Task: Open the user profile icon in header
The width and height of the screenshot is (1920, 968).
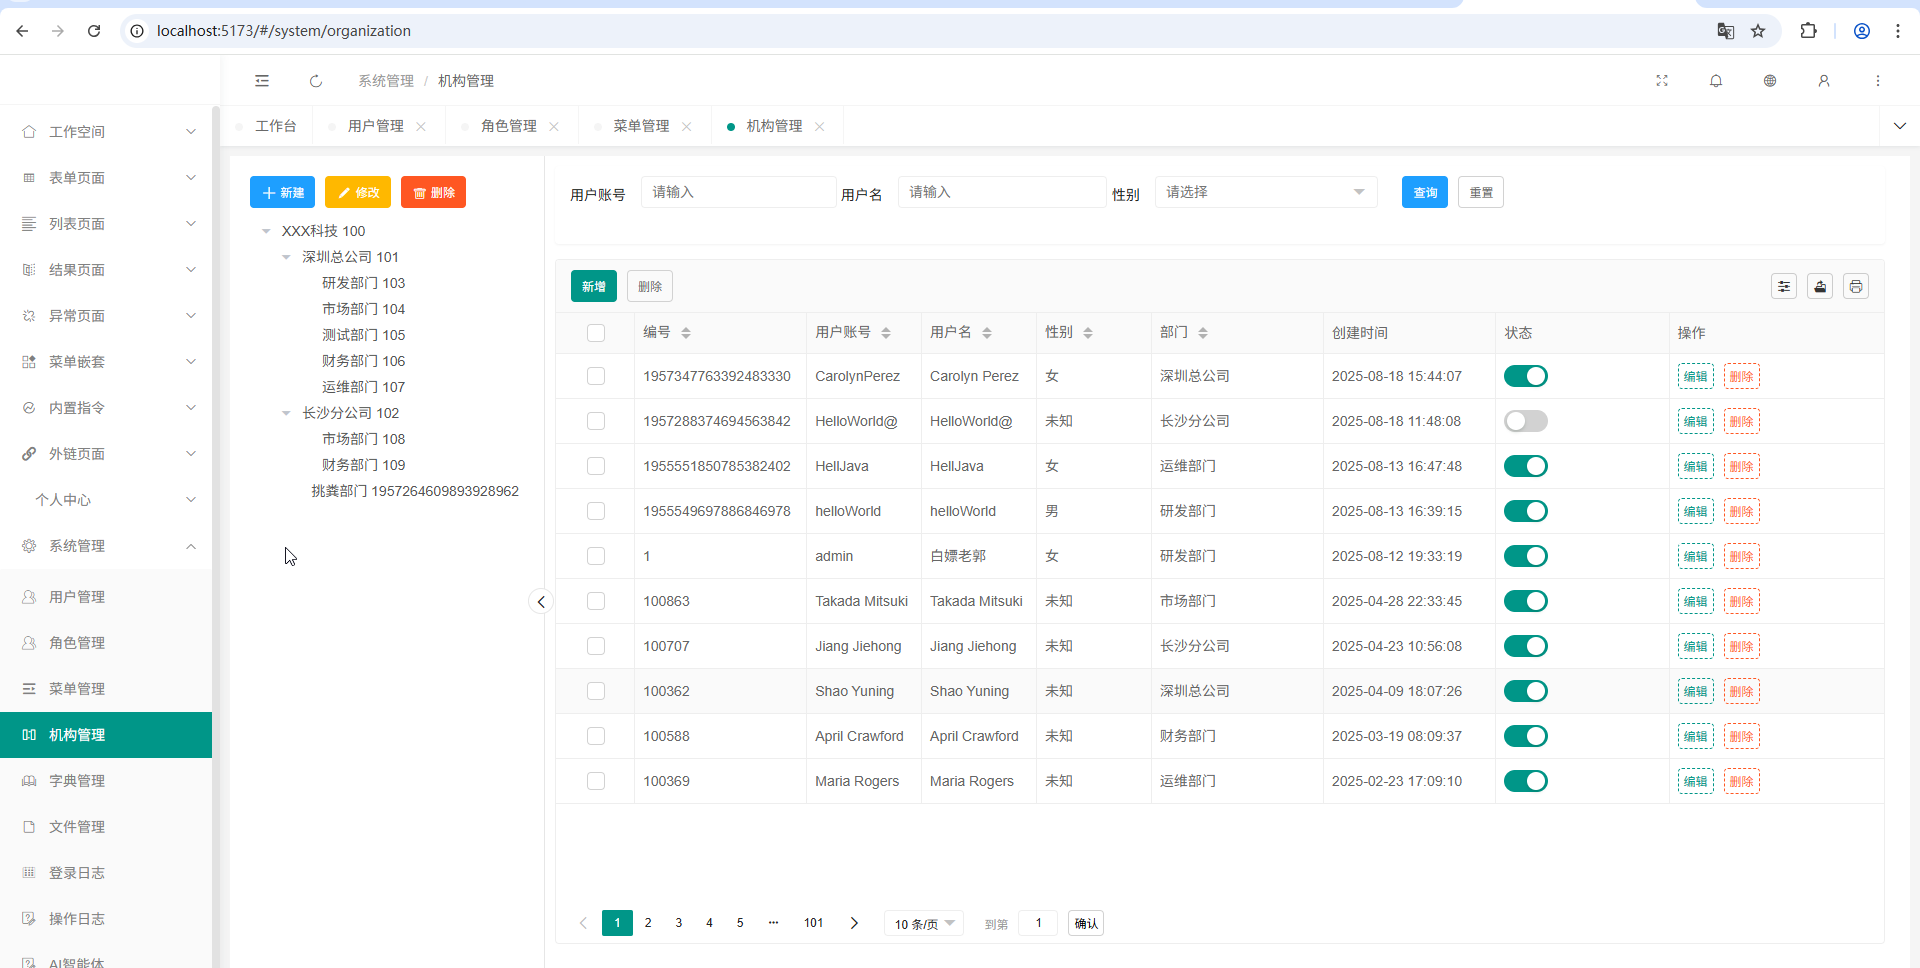Action: [1824, 81]
